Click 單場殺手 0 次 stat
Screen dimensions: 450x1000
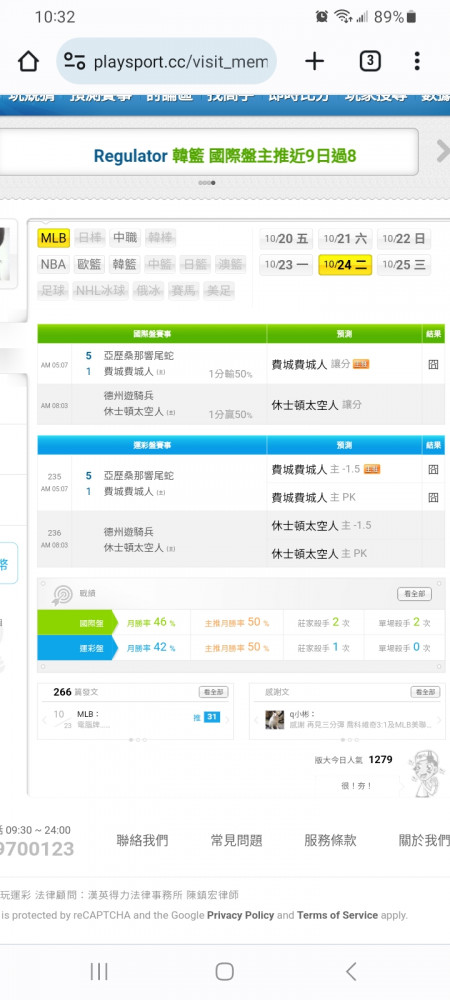coord(404,647)
